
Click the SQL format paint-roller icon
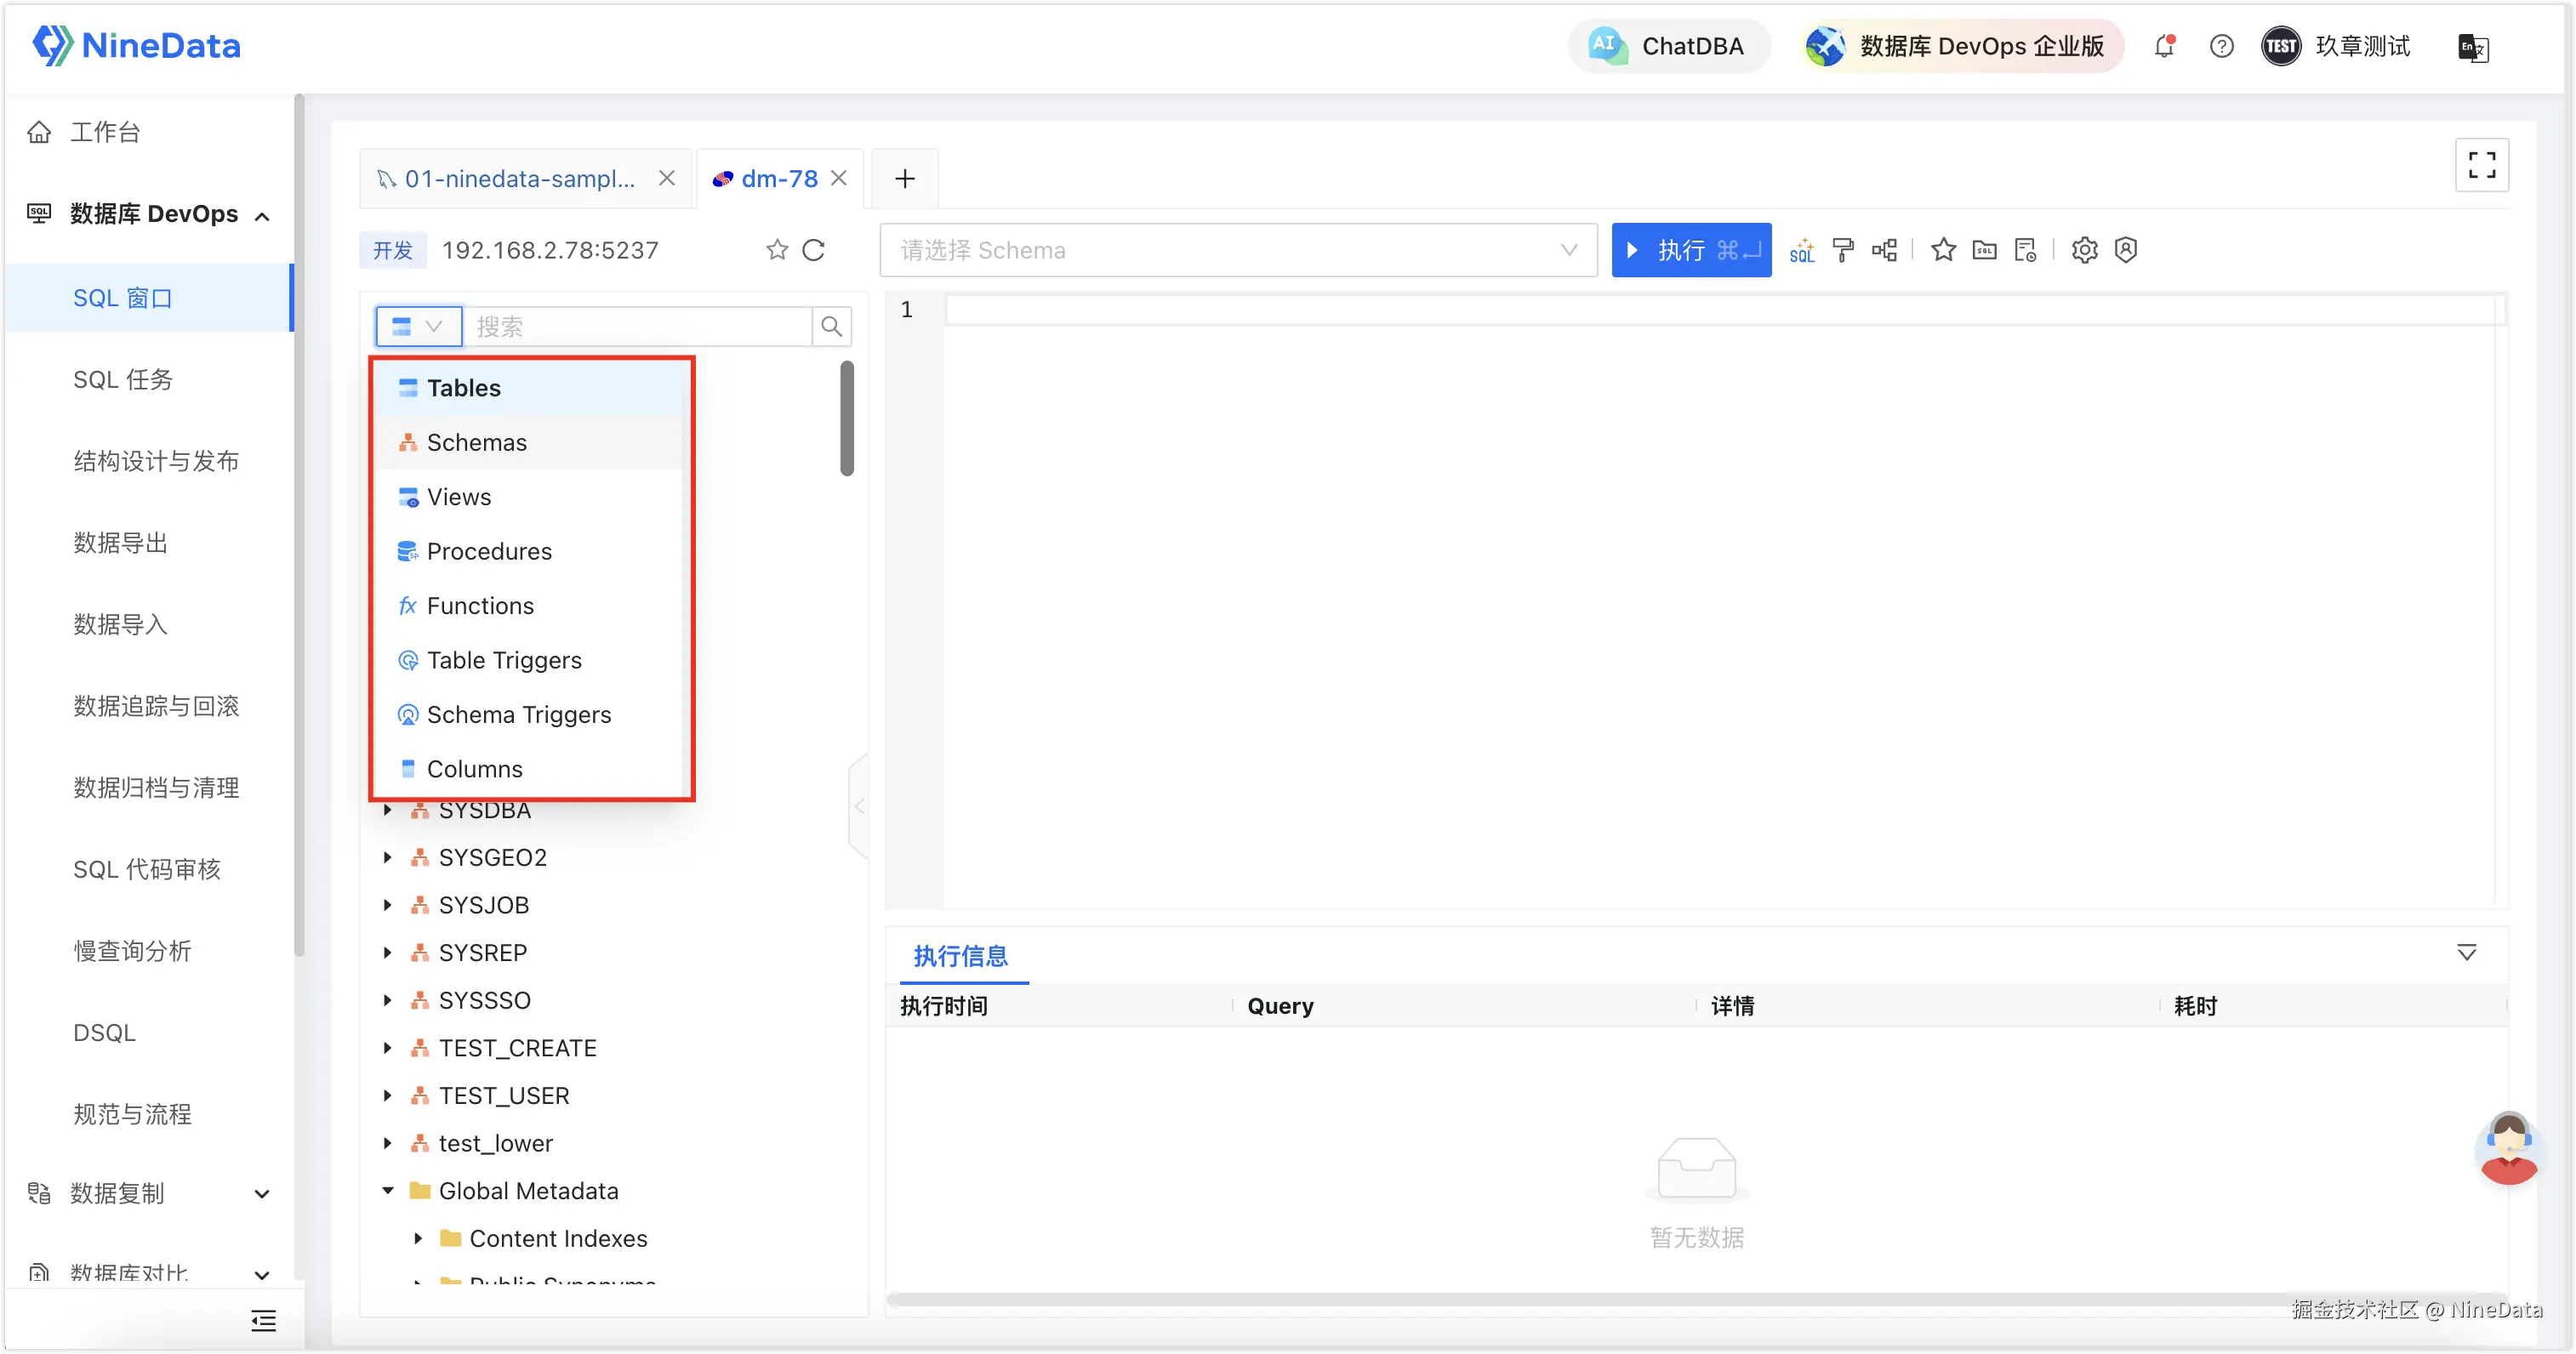coord(1843,250)
